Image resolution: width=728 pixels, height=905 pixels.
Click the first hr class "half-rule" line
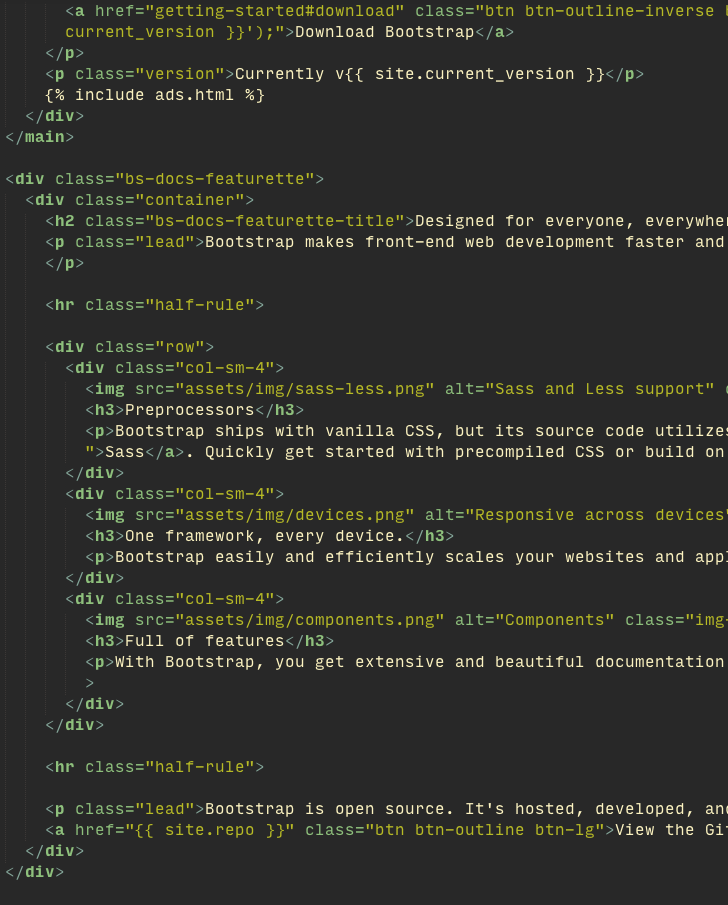point(155,305)
